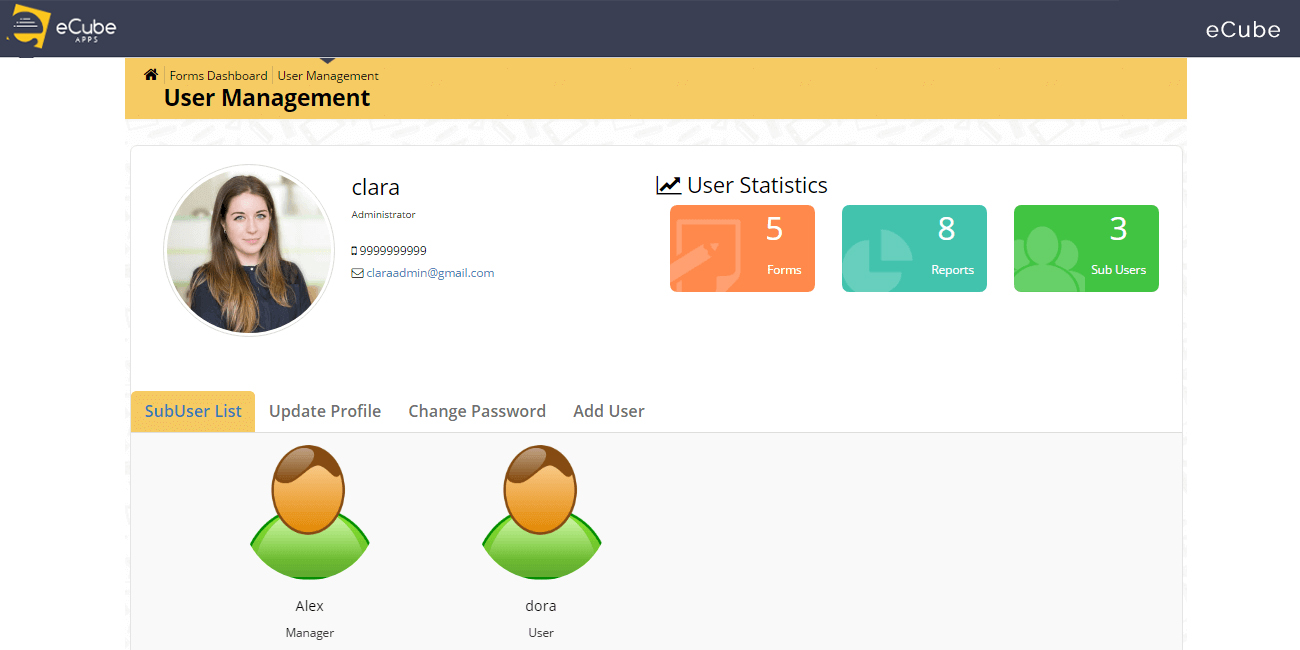Screen dimensions: 1300x650
Task: Open the orange Forms statistics tile
Action: pos(742,248)
